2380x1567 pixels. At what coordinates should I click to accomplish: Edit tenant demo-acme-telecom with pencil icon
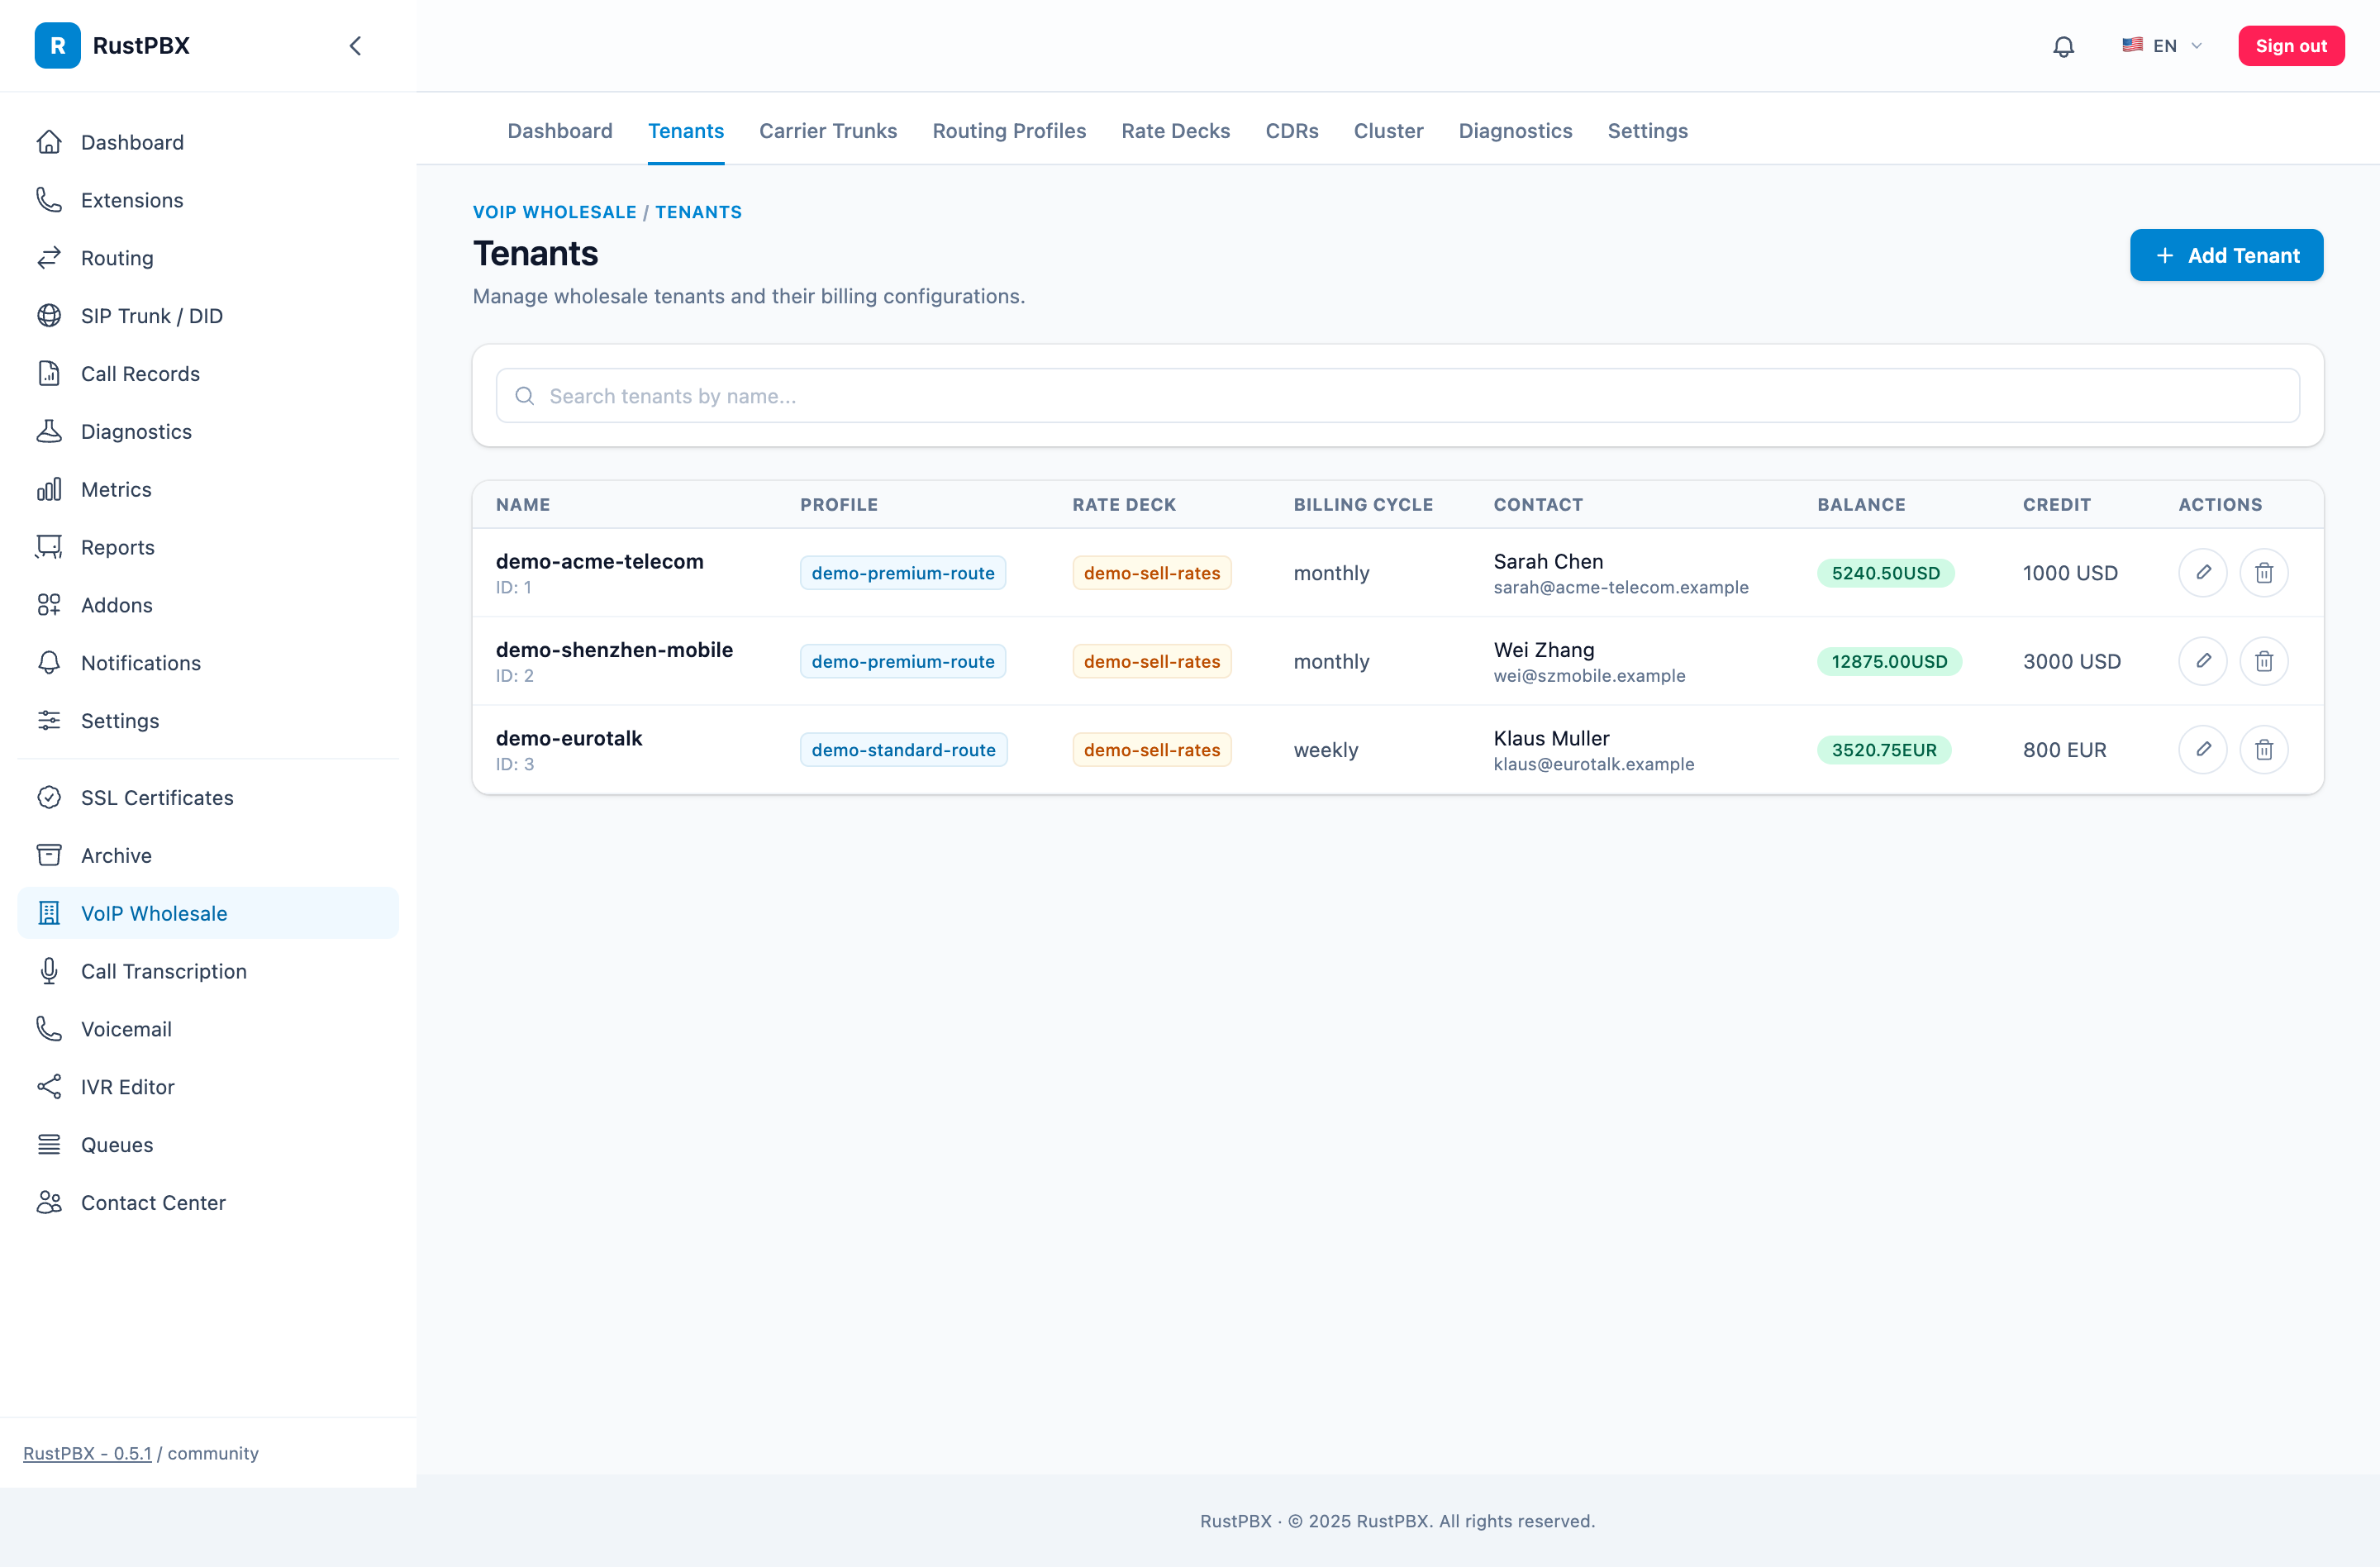point(2202,573)
